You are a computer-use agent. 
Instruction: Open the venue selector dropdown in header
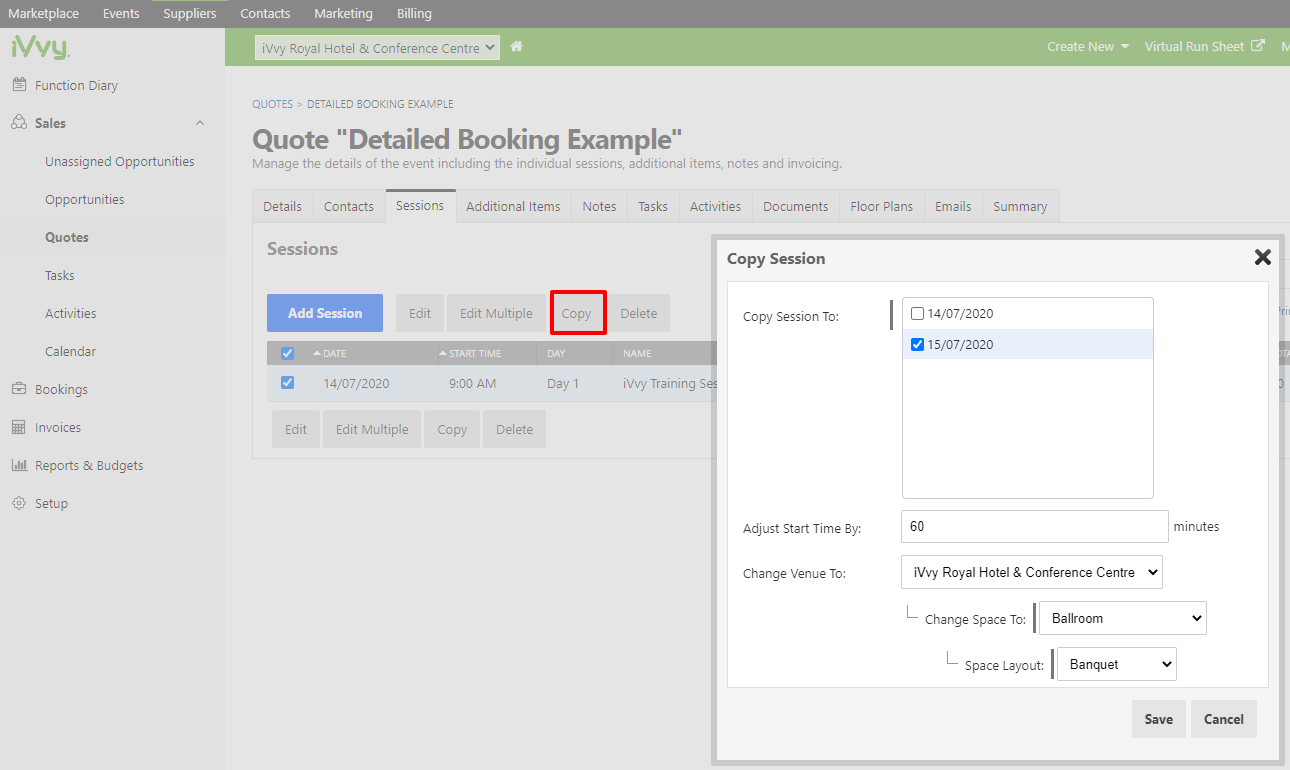coord(377,47)
